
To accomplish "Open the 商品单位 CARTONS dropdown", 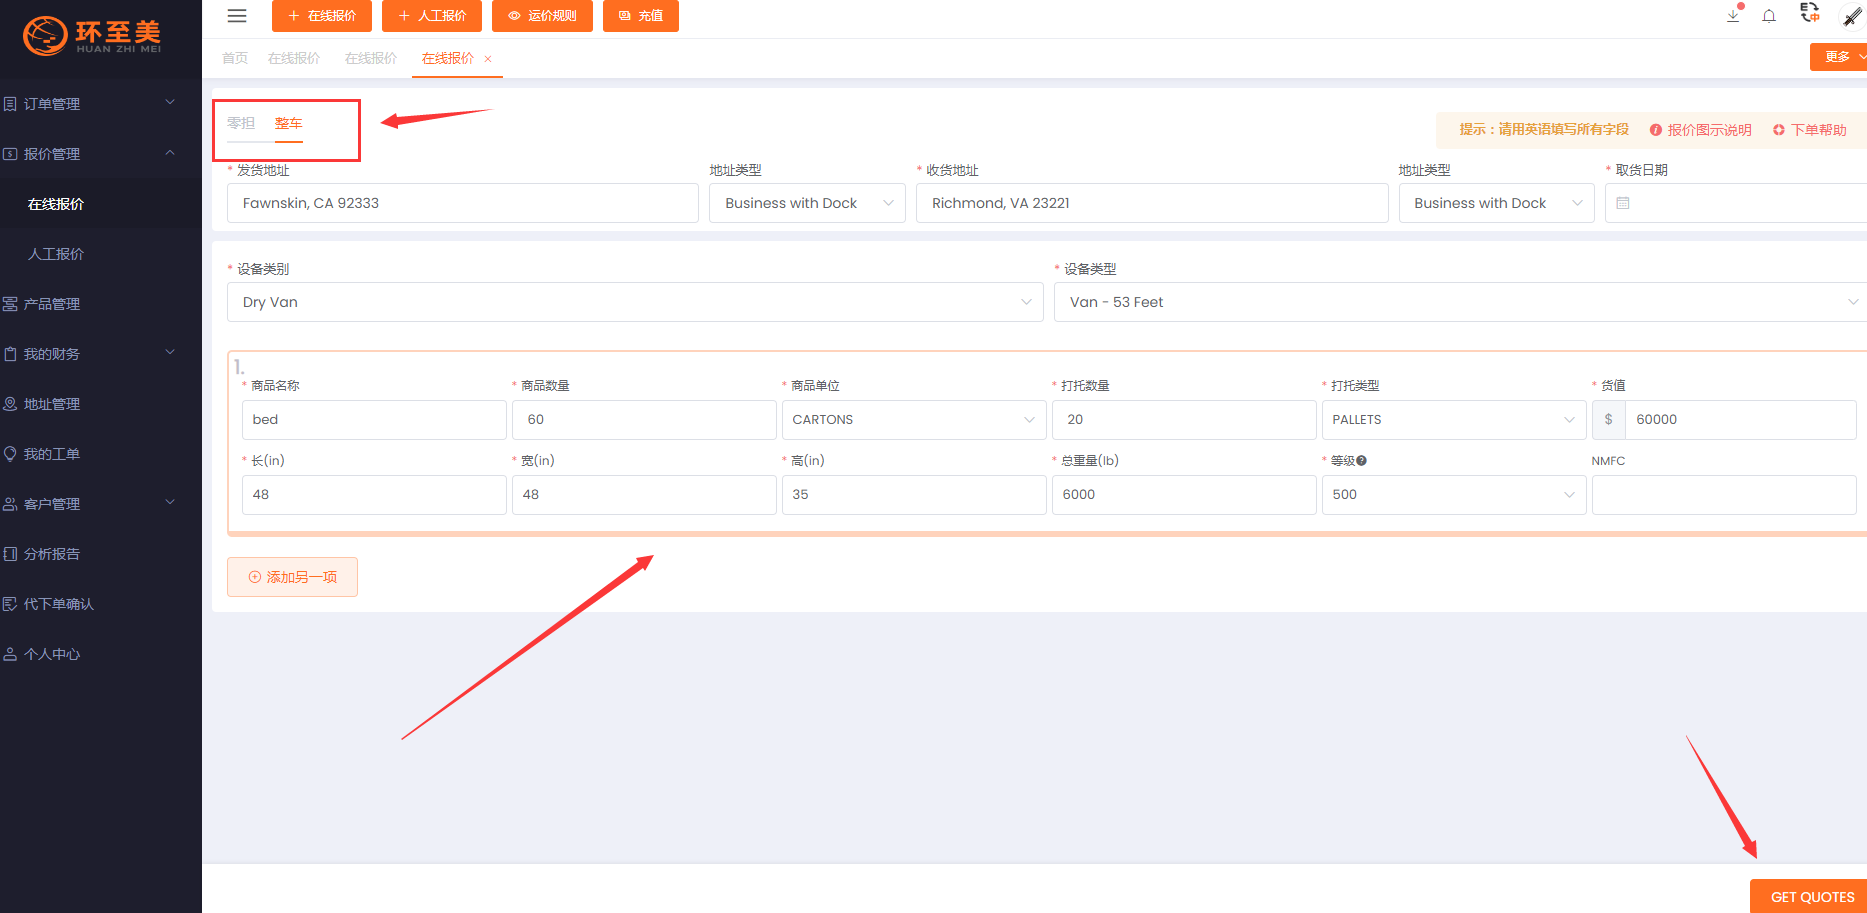I will (x=913, y=420).
